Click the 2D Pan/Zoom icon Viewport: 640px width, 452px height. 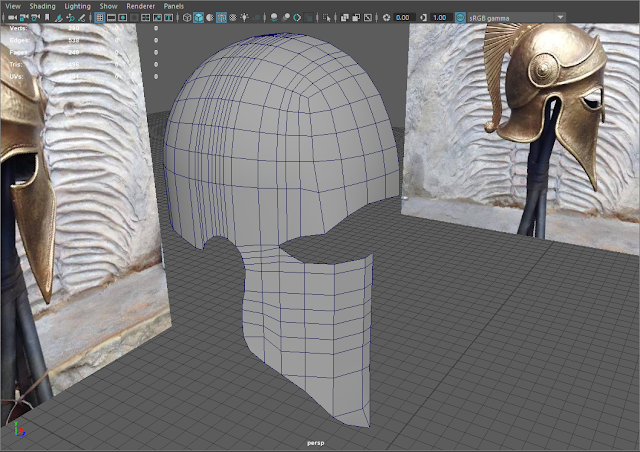pos(70,18)
